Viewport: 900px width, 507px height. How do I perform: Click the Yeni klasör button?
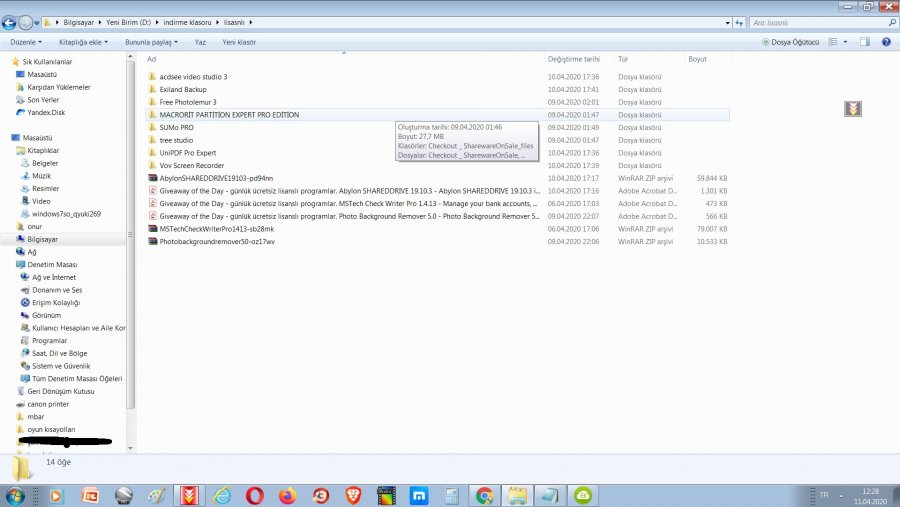tap(239, 42)
